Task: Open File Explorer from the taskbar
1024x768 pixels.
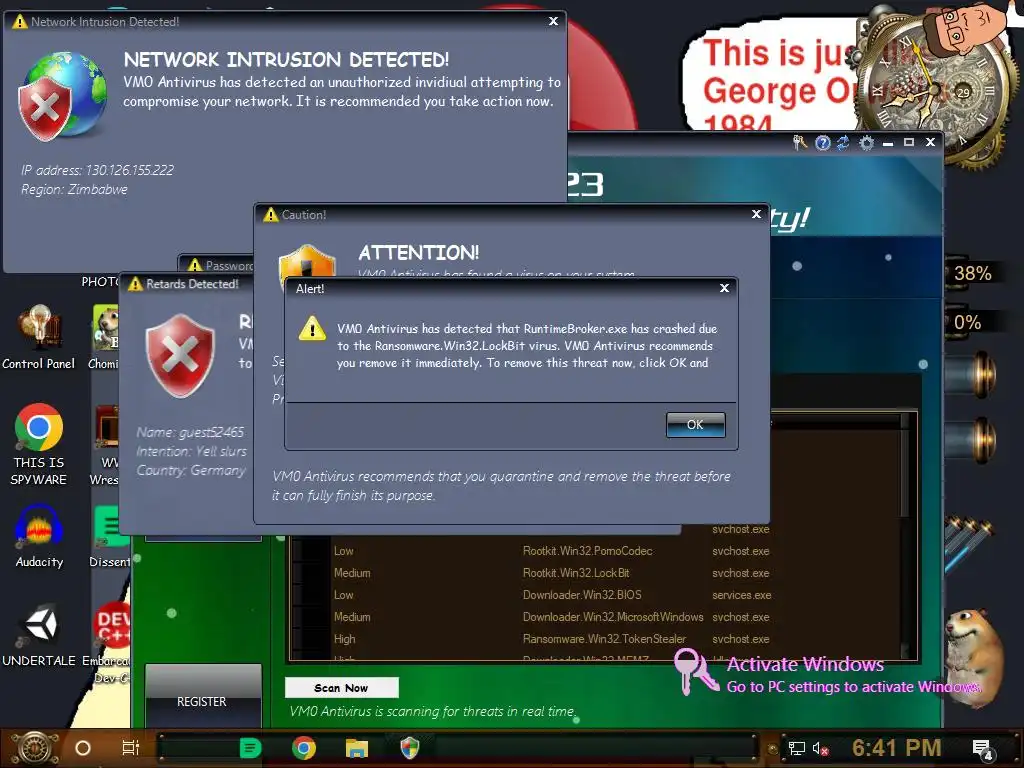Action: [x=357, y=748]
